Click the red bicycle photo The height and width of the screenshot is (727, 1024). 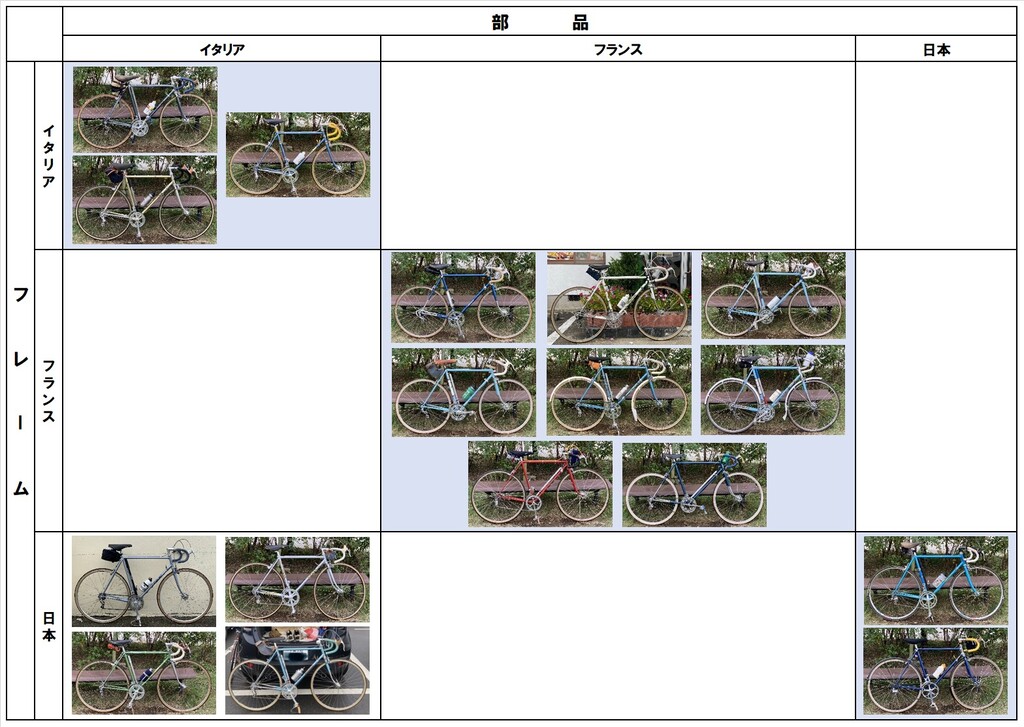pyautogui.click(x=540, y=484)
